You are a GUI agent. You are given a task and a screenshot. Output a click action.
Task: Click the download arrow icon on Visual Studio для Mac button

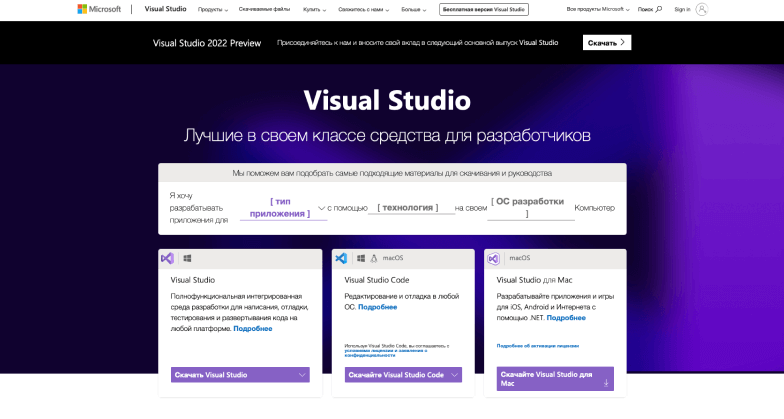tap(606, 383)
